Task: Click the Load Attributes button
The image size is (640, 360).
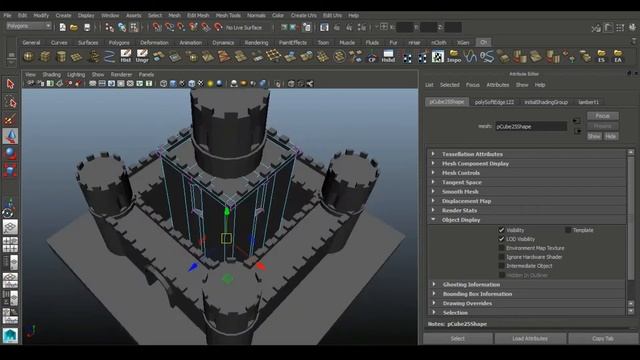Action: coord(530,339)
